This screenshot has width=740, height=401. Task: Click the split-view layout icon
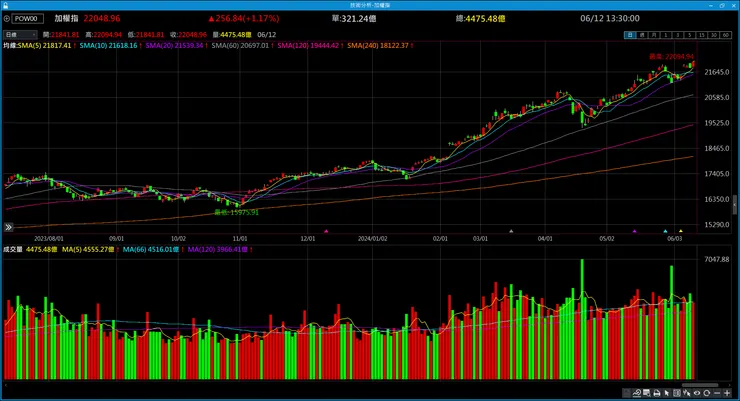click(x=677, y=393)
